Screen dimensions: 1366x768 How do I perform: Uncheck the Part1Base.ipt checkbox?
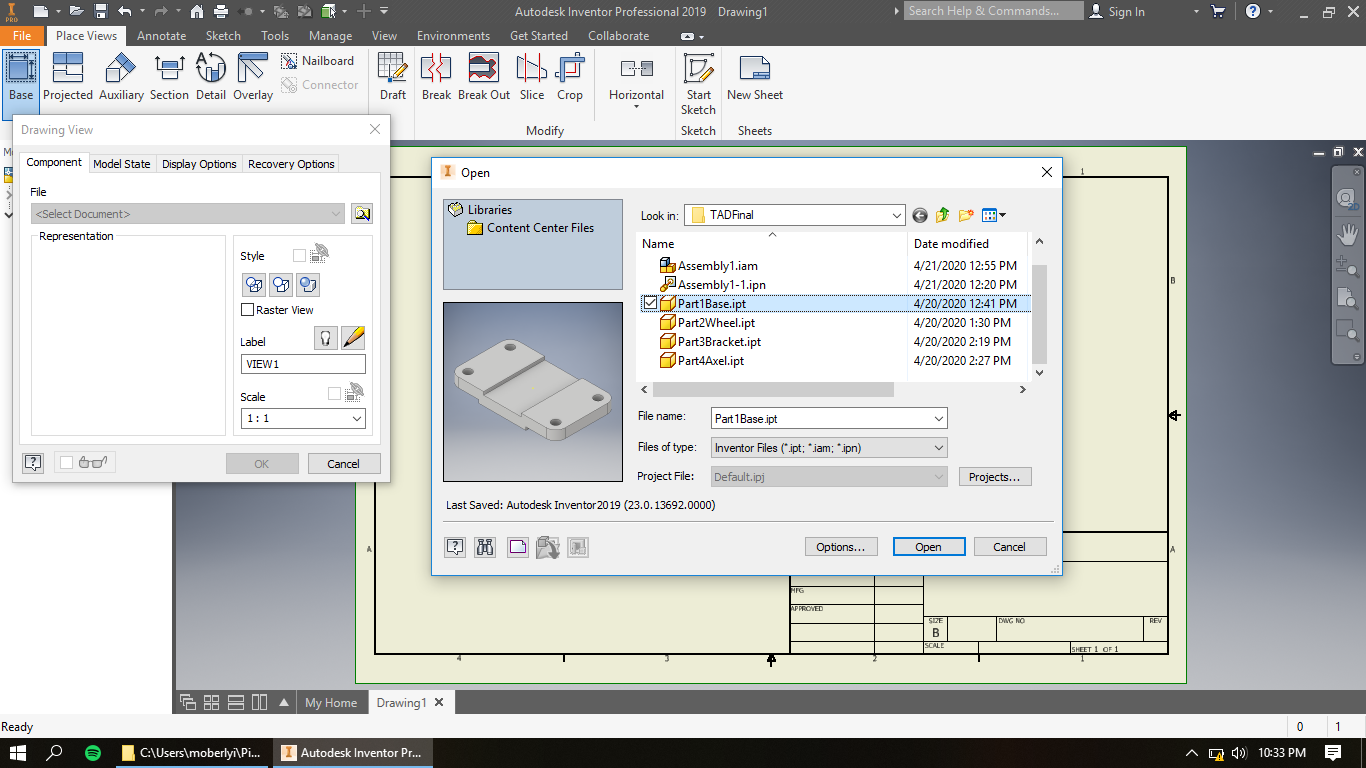point(650,303)
